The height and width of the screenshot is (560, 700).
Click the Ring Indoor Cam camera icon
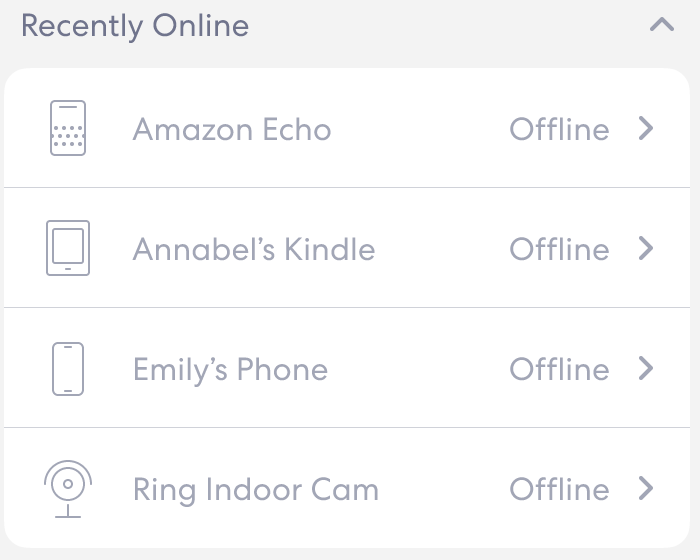[68, 488]
